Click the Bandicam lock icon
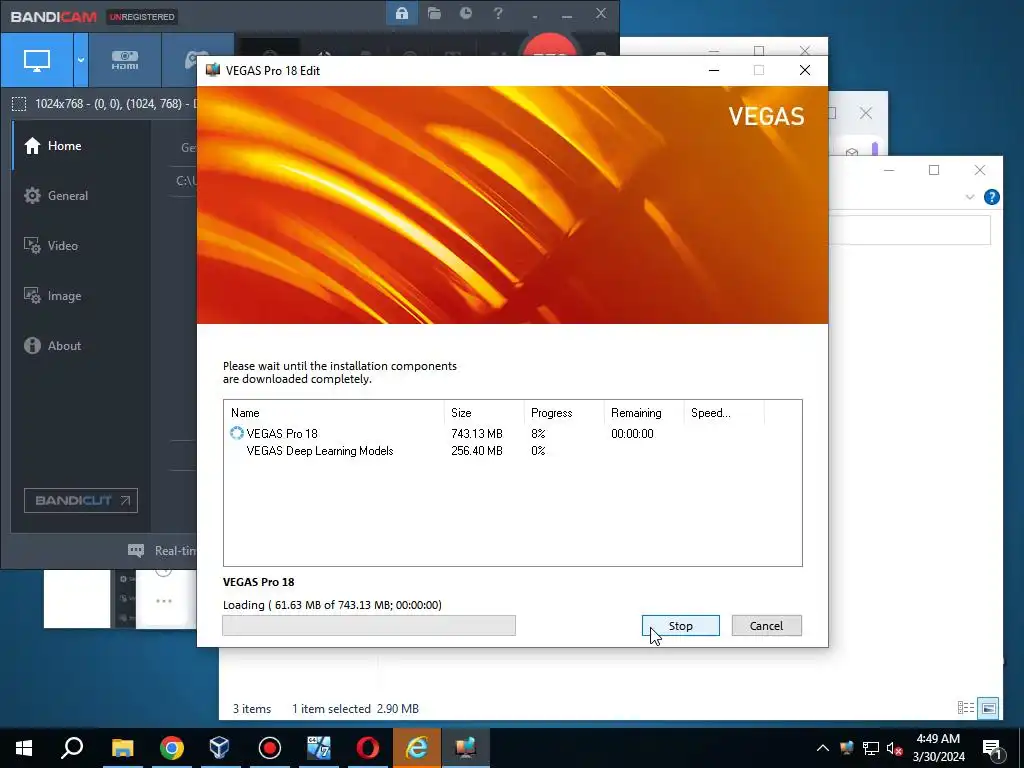The width and height of the screenshot is (1024, 768). [x=402, y=13]
